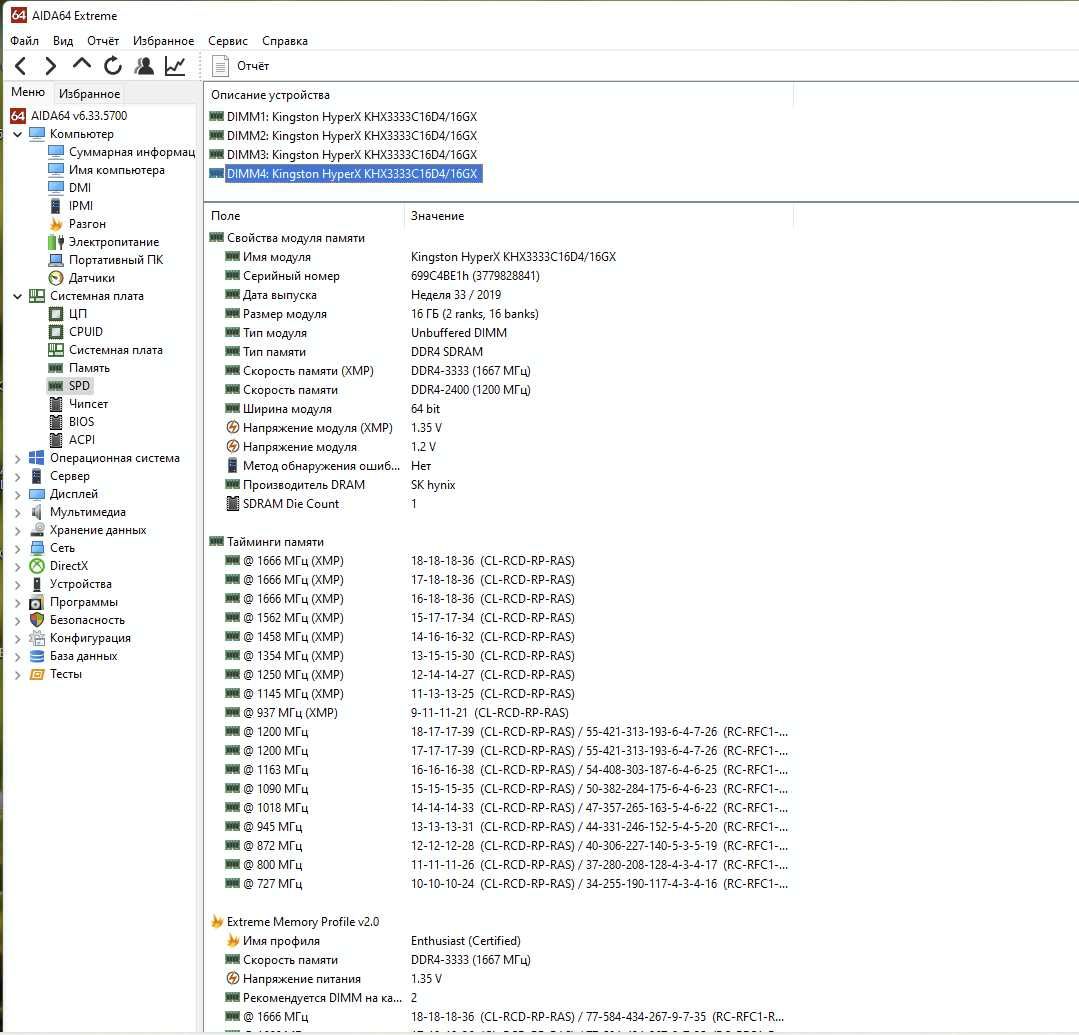Image resolution: width=1079 pixels, height=1035 pixels.
Task: Open the user icon in the toolbar
Action: coord(144,66)
